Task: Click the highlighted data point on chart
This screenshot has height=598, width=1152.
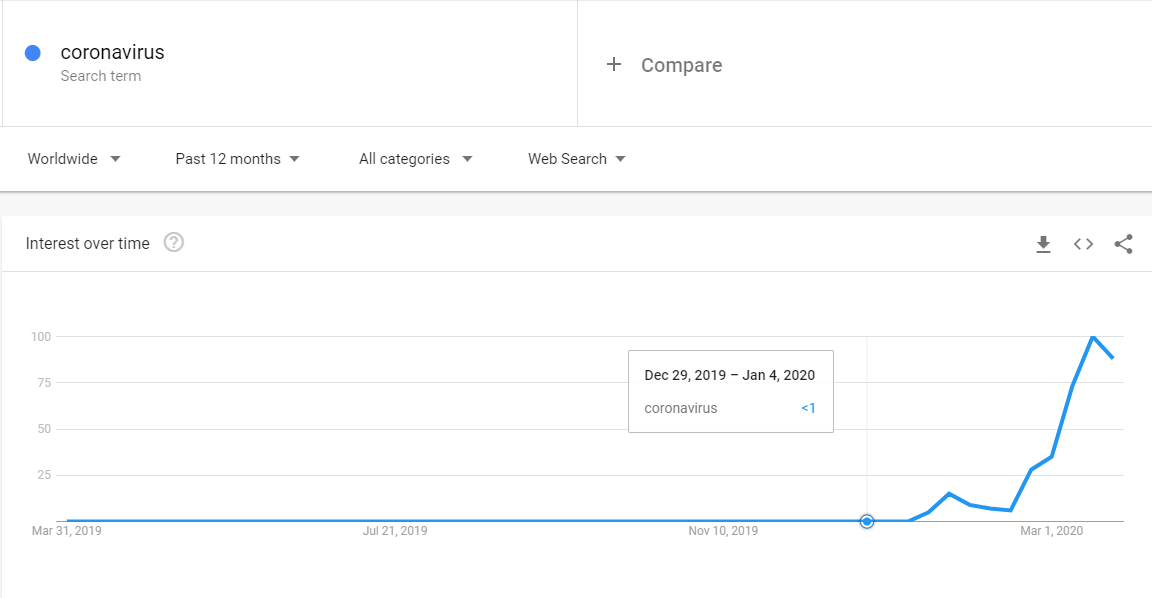Action: click(867, 521)
